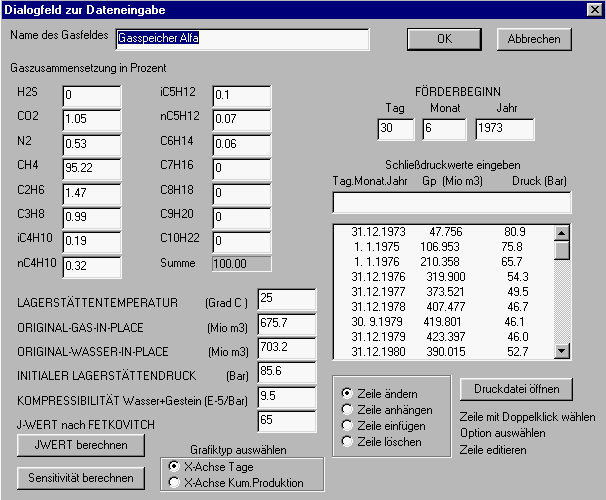The width and height of the screenshot is (606, 500).
Task: Click the Abbrechen button
Action: point(534,39)
